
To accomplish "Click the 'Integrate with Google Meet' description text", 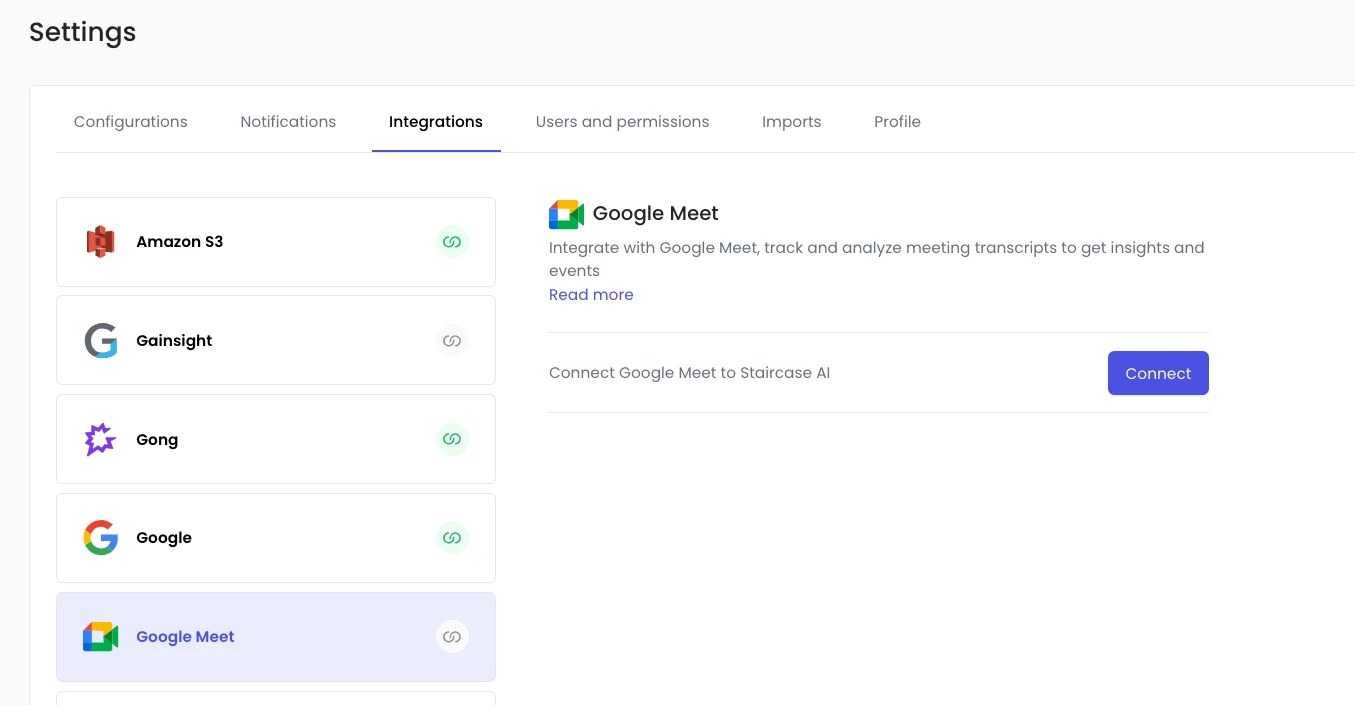I will 877,259.
